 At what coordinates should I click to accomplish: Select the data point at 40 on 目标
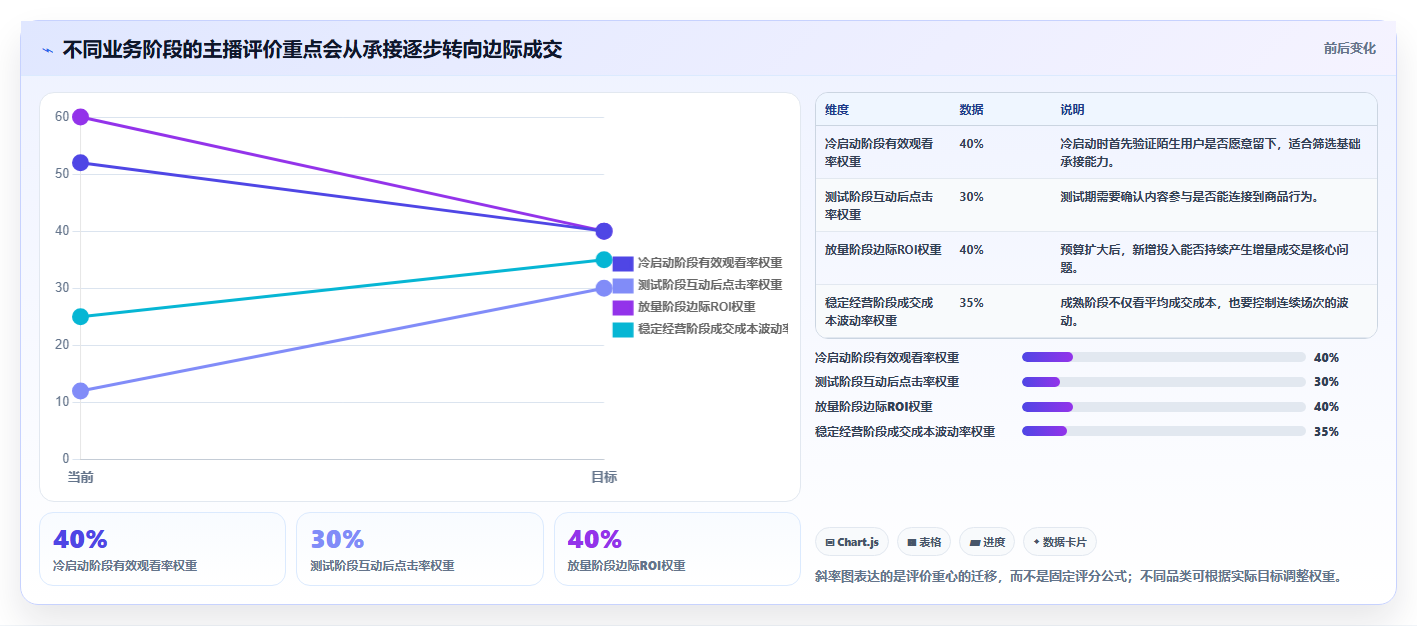(604, 231)
